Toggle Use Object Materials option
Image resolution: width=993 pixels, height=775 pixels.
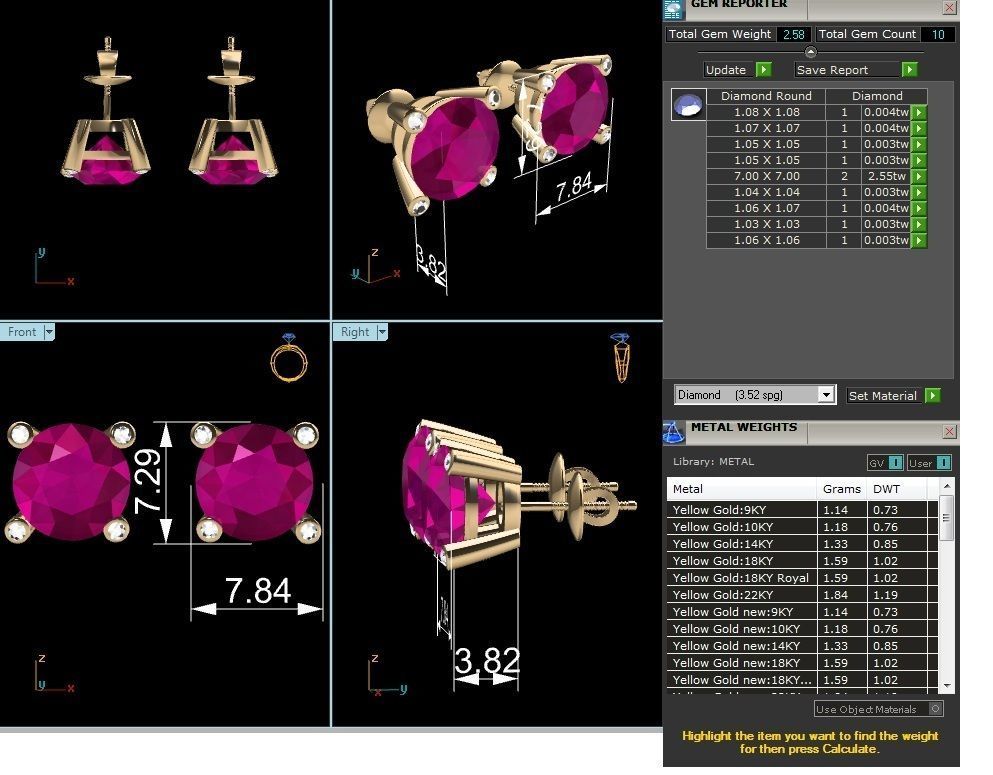click(x=878, y=709)
